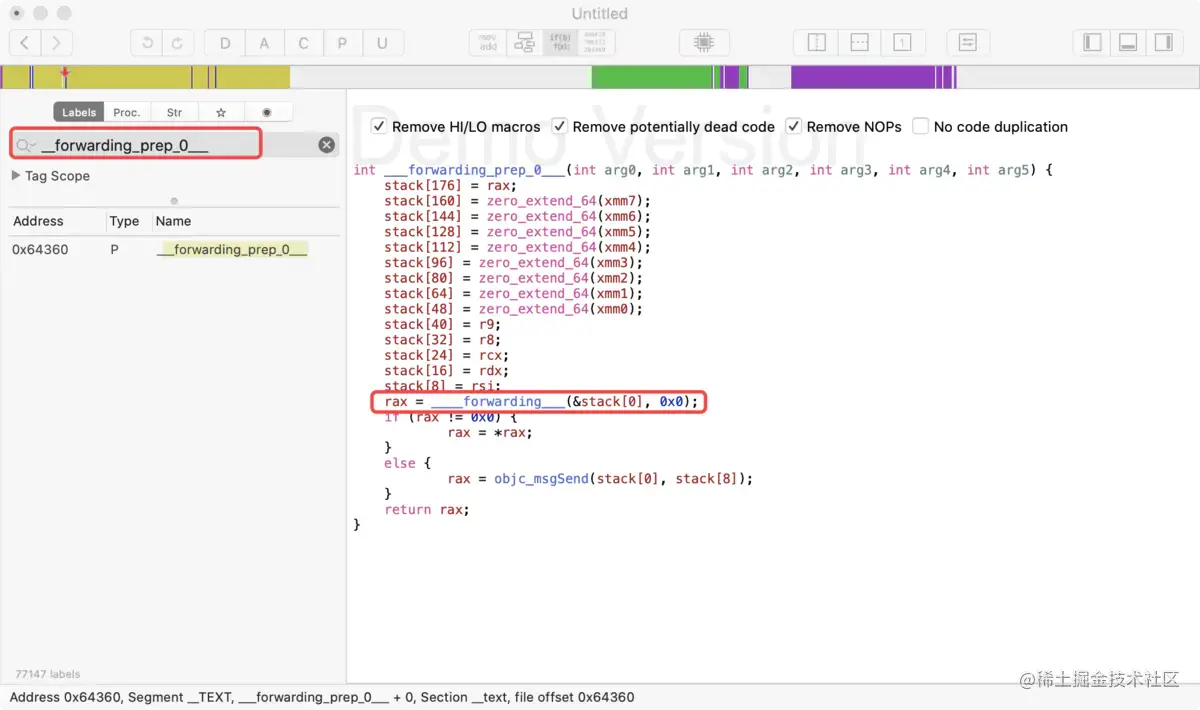Screen dimensions: 1200x710
Task: Mark as procedure with P button
Action: [342, 43]
